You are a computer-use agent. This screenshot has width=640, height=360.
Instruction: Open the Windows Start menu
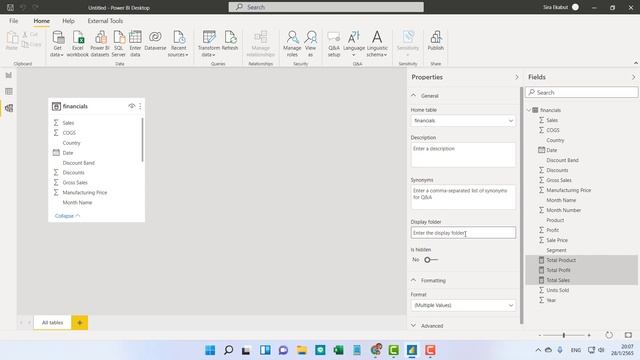(x=210, y=350)
